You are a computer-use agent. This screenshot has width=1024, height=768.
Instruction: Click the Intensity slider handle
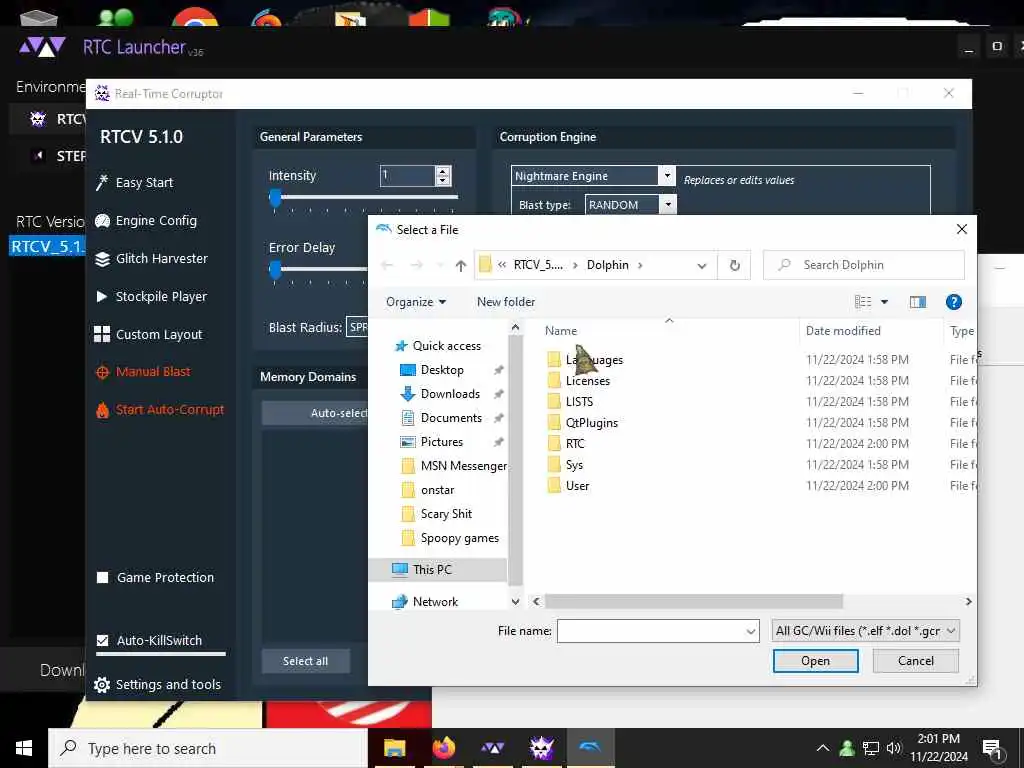276,198
